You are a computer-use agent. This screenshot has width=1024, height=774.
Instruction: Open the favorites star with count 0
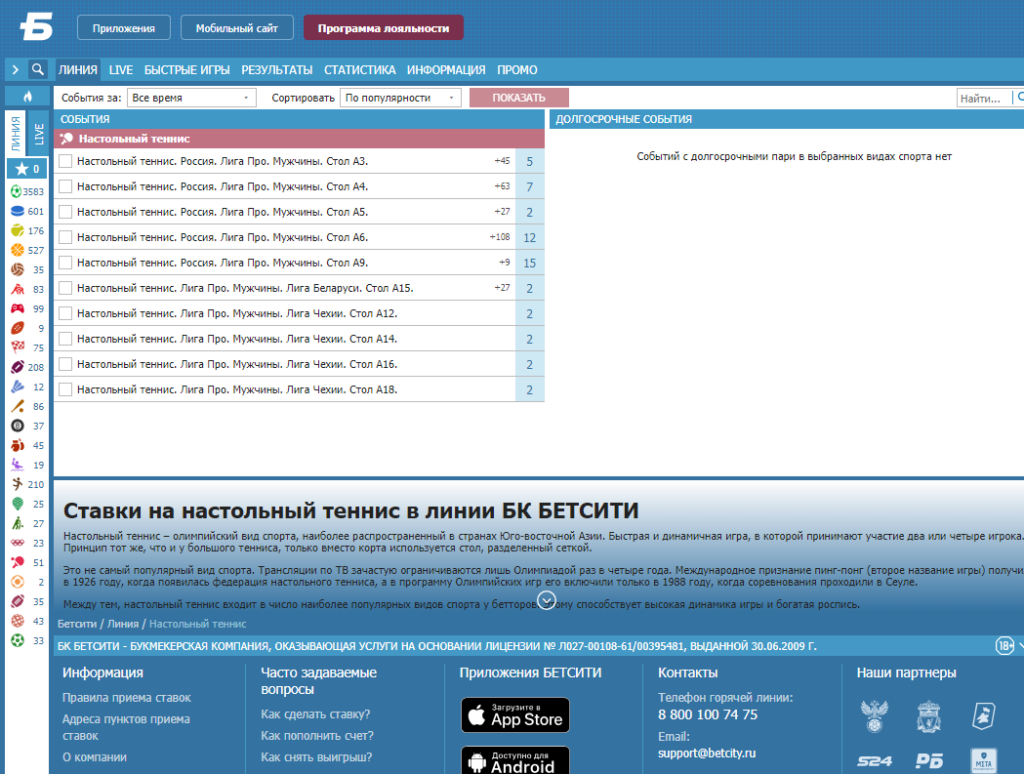point(27,169)
